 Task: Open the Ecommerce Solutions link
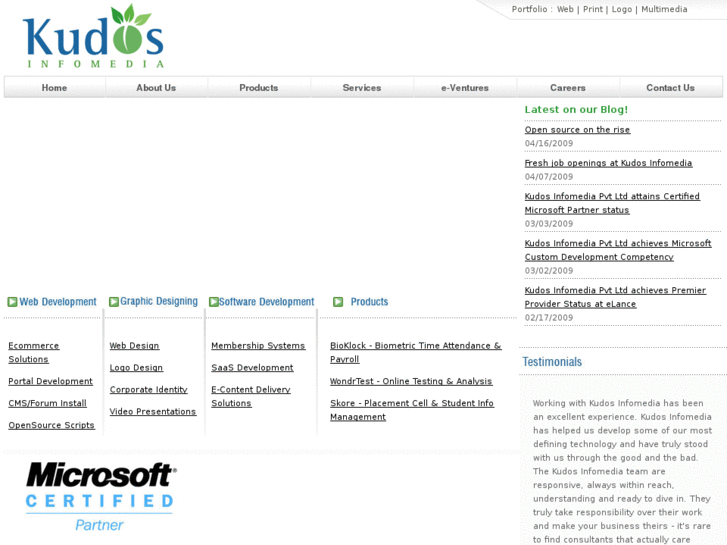pyautogui.click(x=34, y=353)
